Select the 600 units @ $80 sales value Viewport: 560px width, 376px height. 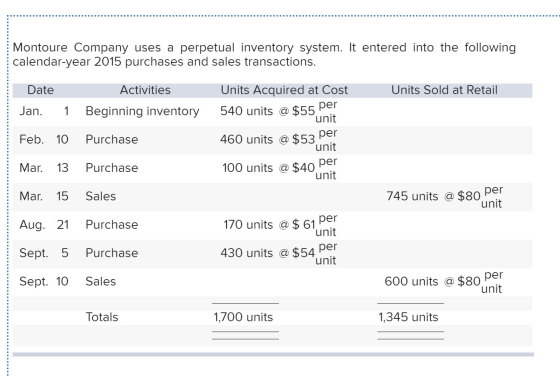(x=444, y=281)
